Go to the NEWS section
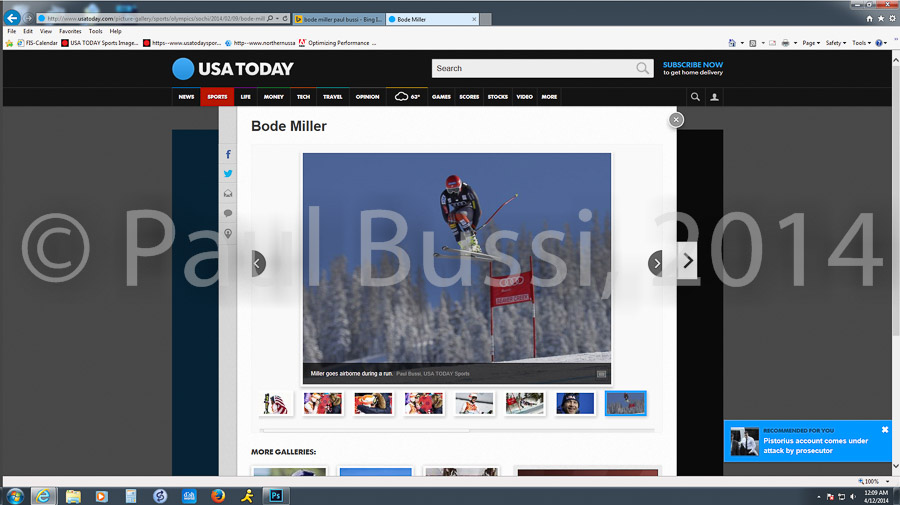The width and height of the screenshot is (900, 505). 186,97
